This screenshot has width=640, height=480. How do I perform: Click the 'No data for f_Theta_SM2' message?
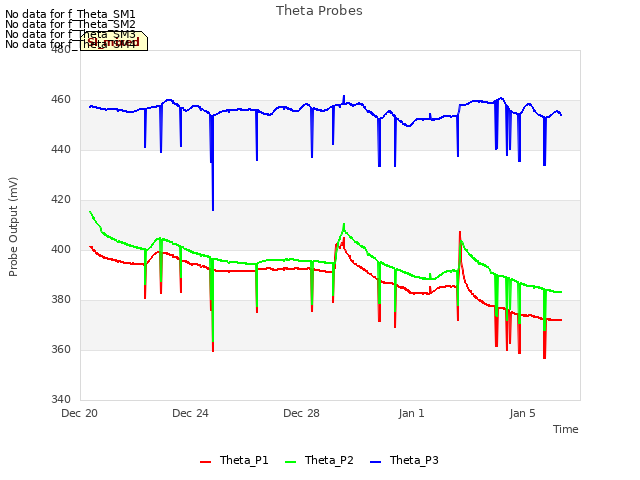[x=70, y=24]
